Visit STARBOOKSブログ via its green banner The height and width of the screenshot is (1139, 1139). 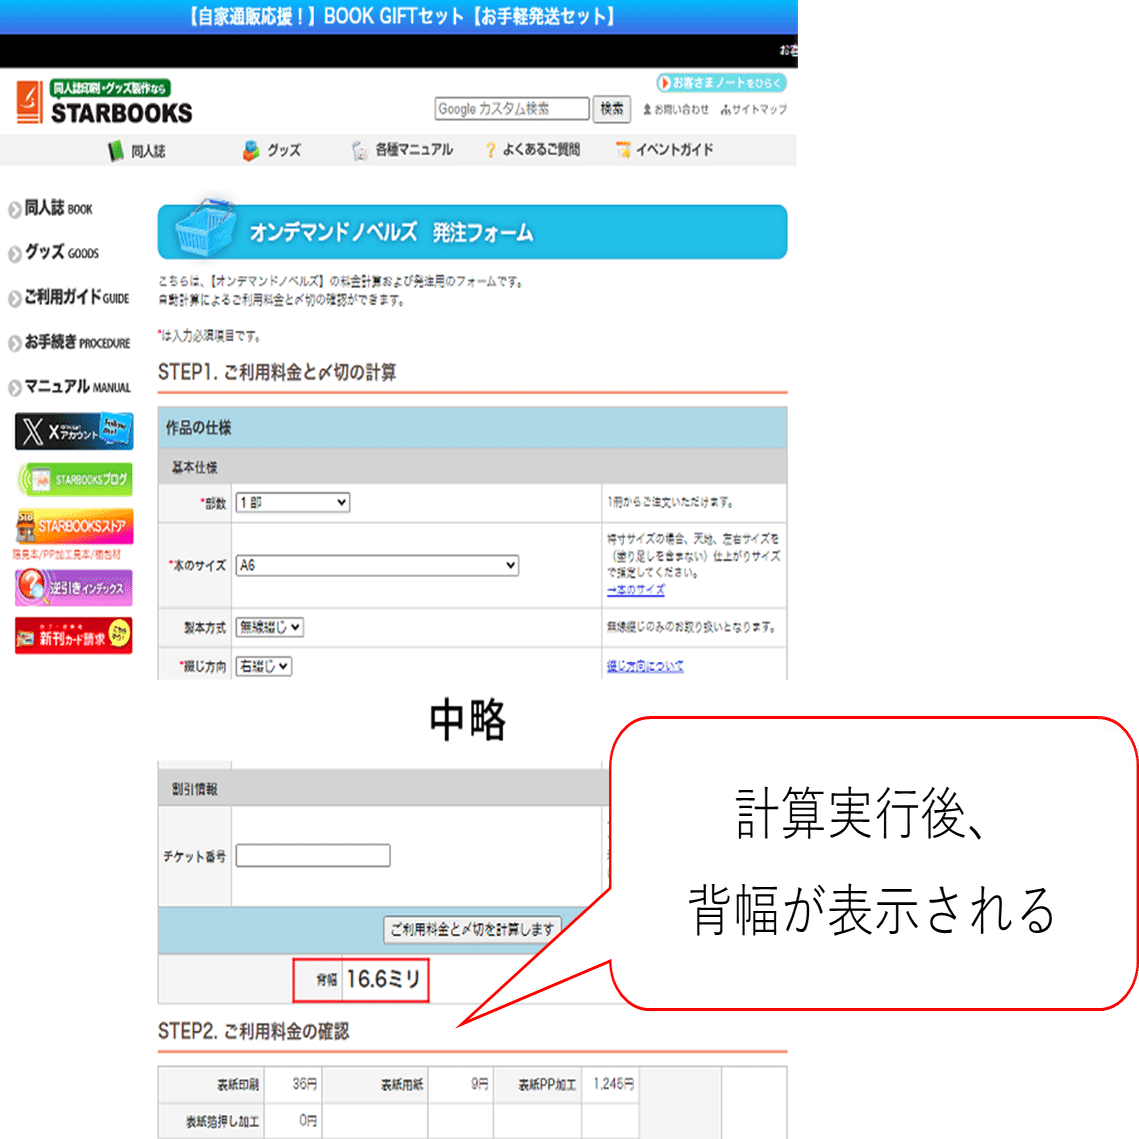coord(74,479)
